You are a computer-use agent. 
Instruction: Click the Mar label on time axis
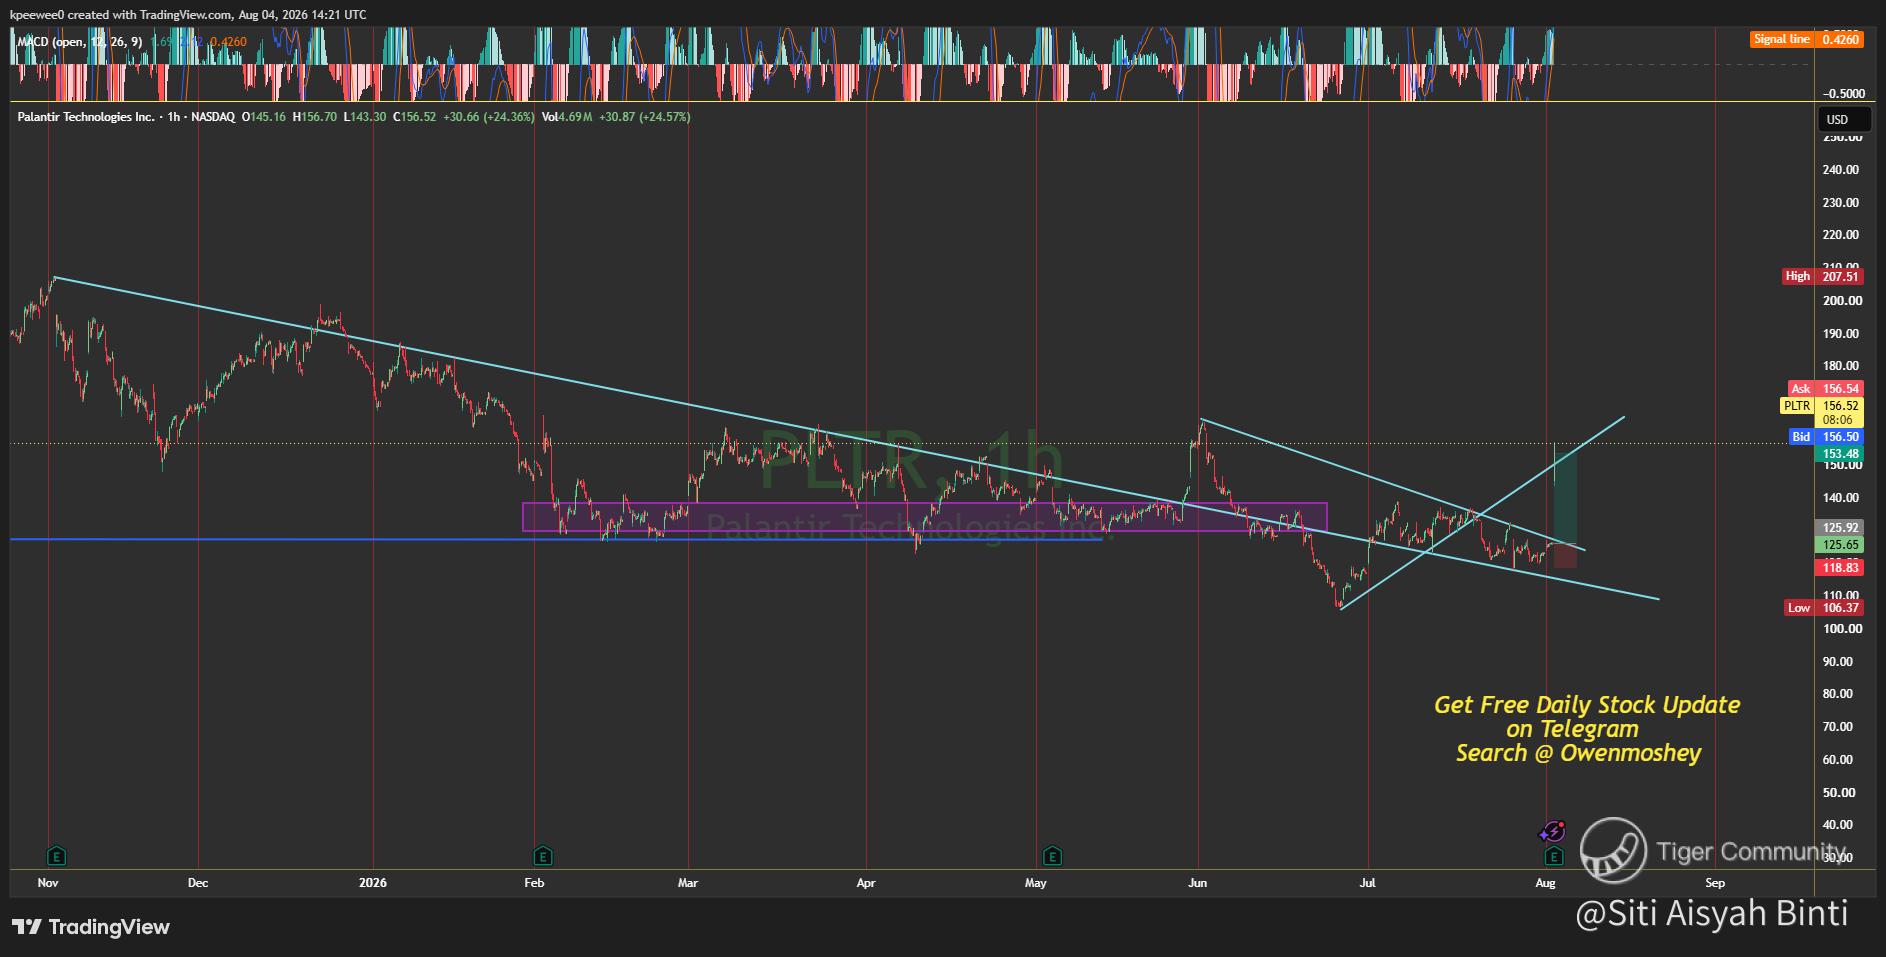[x=688, y=883]
